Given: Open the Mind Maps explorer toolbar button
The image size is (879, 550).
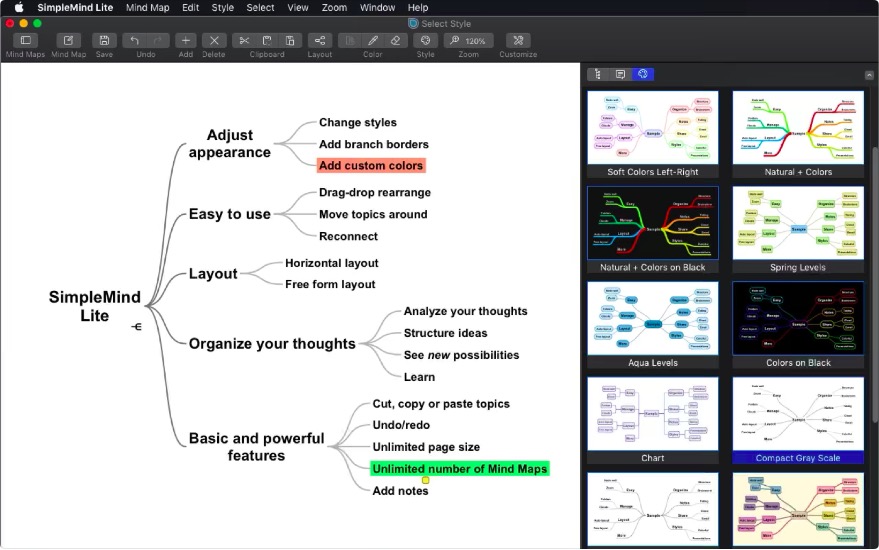Looking at the screenshot, I should coord(25,40).
